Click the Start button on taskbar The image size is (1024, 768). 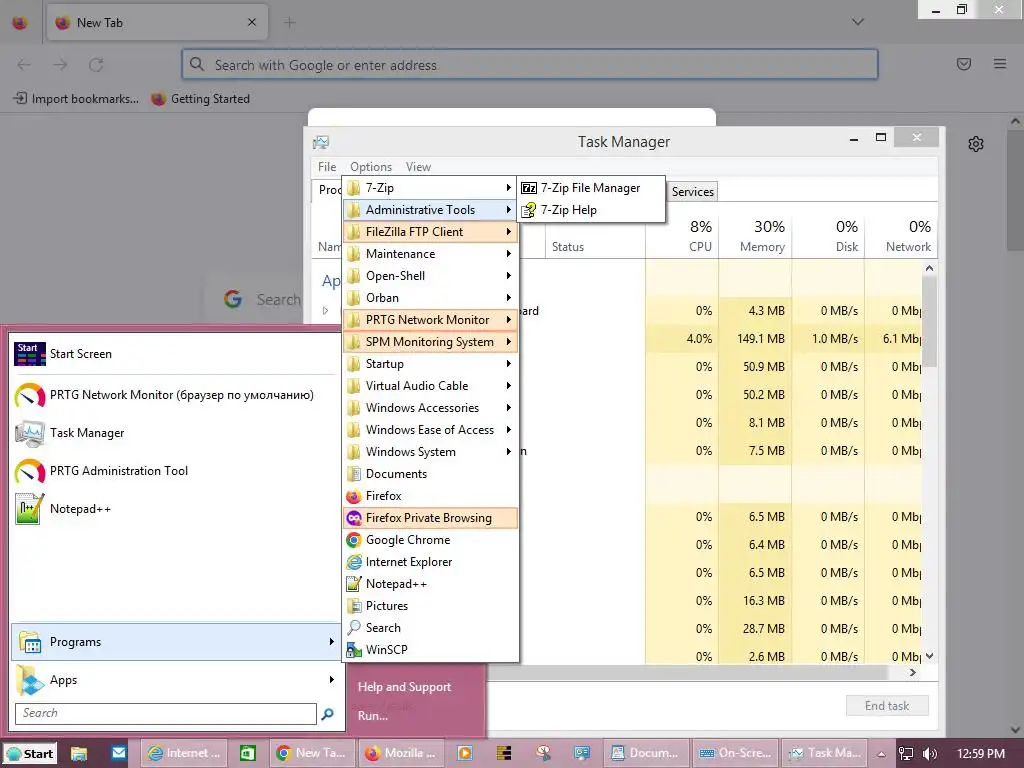click(29, 754)
